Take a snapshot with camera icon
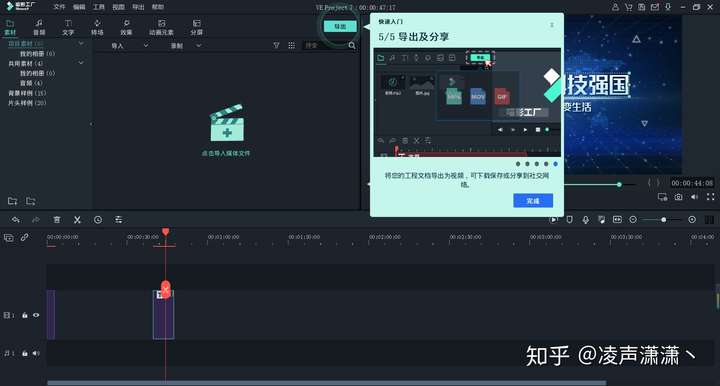720x386 pixels. [678, 197]
